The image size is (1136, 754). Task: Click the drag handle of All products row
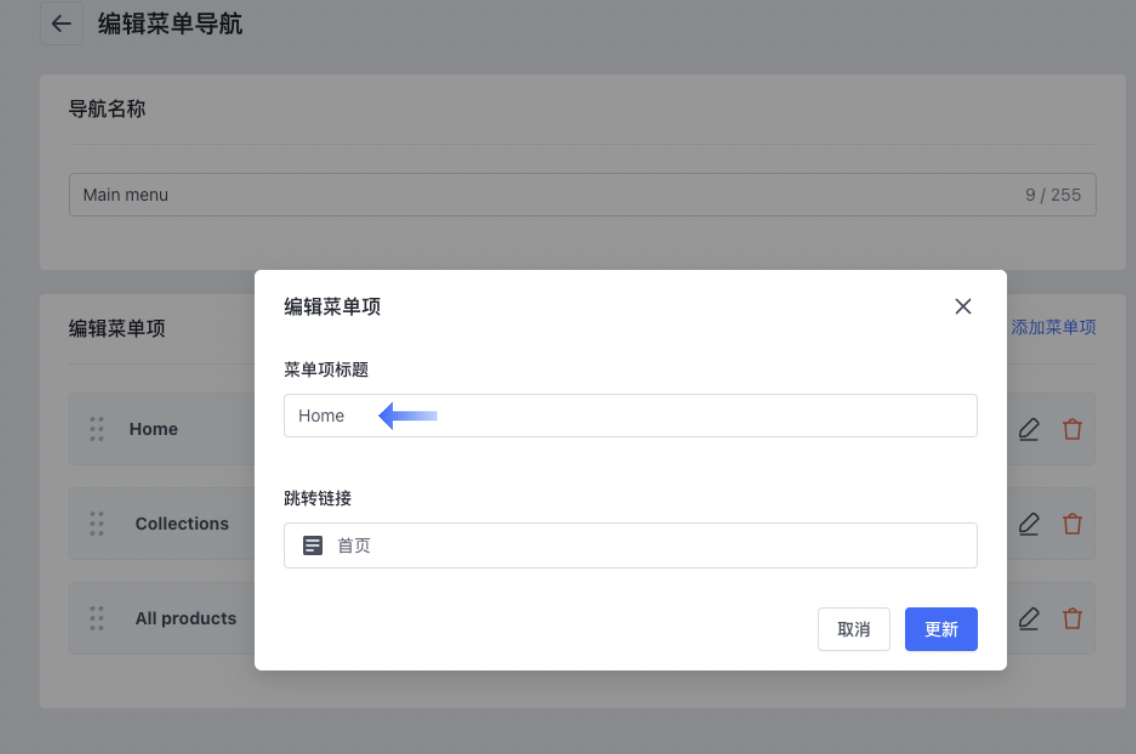tap(96, 618)
